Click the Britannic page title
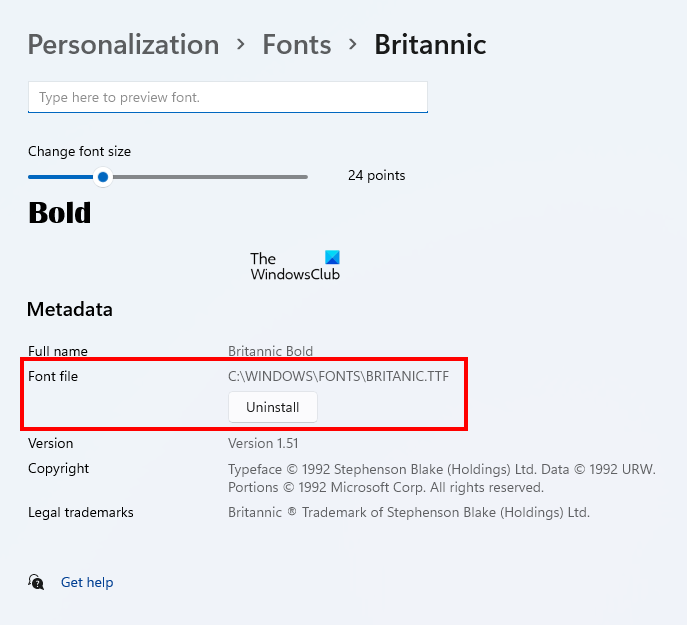The image size is (687, 625). [x=430, y=45]
